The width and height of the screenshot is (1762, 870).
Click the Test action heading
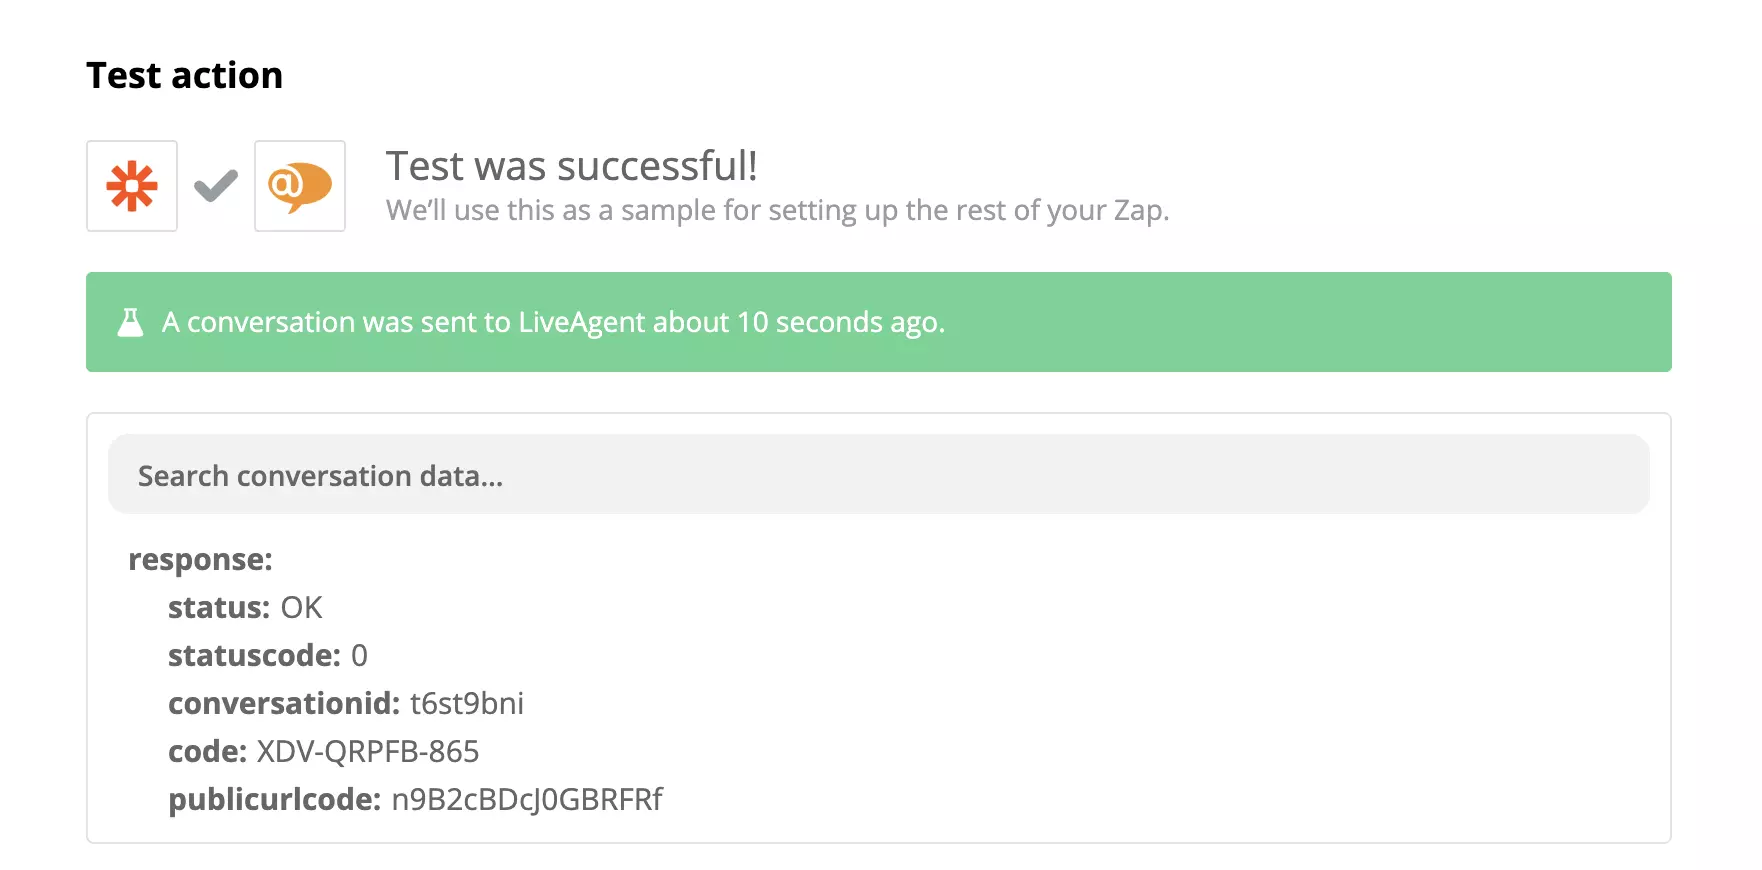pyautogui.click(x=185, y=75)
